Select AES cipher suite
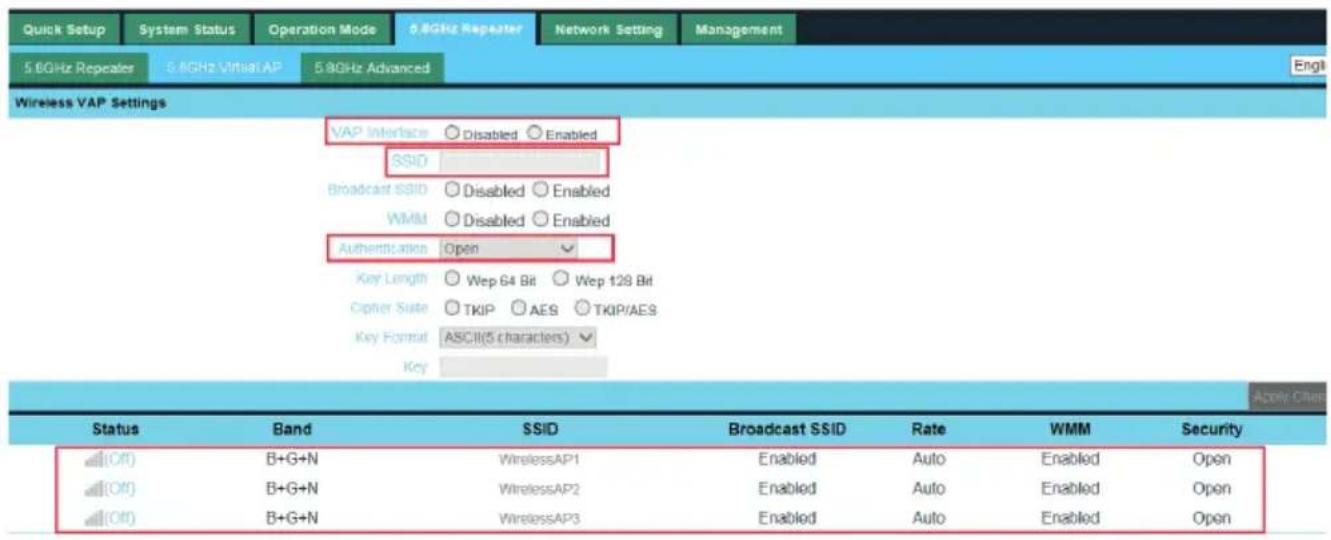Viewport: 1331px width, 540px height. coord(519,309)
